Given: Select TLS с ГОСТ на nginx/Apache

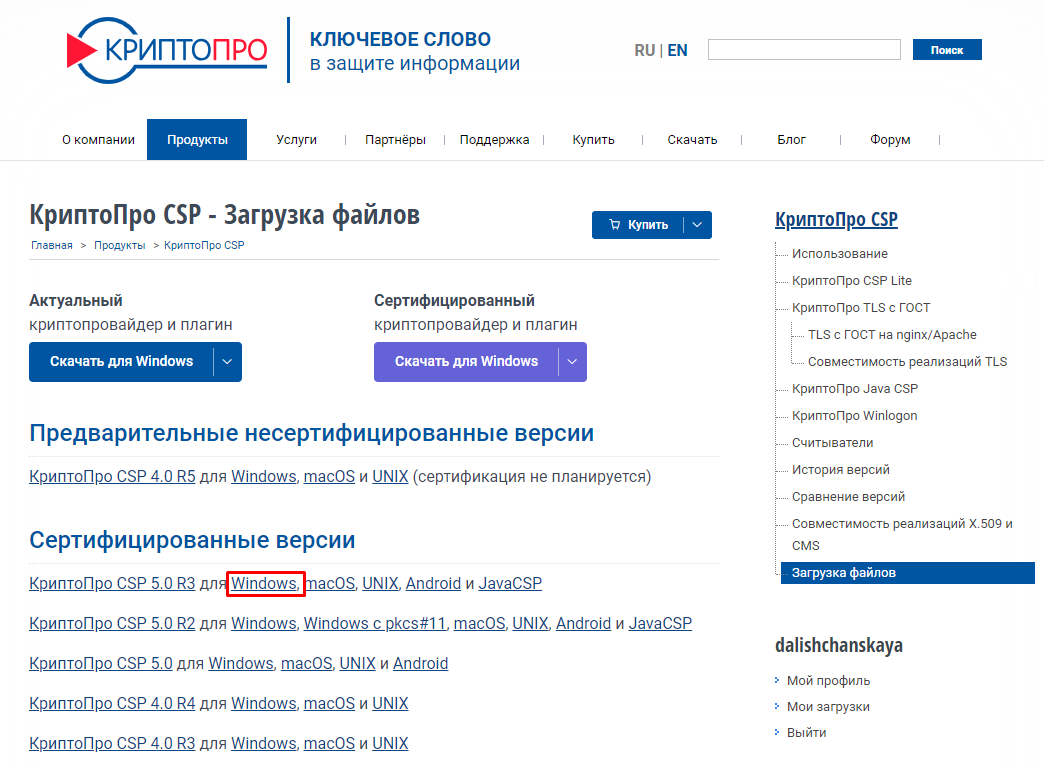Looking at the screenshot, I should tap(892, 334).
